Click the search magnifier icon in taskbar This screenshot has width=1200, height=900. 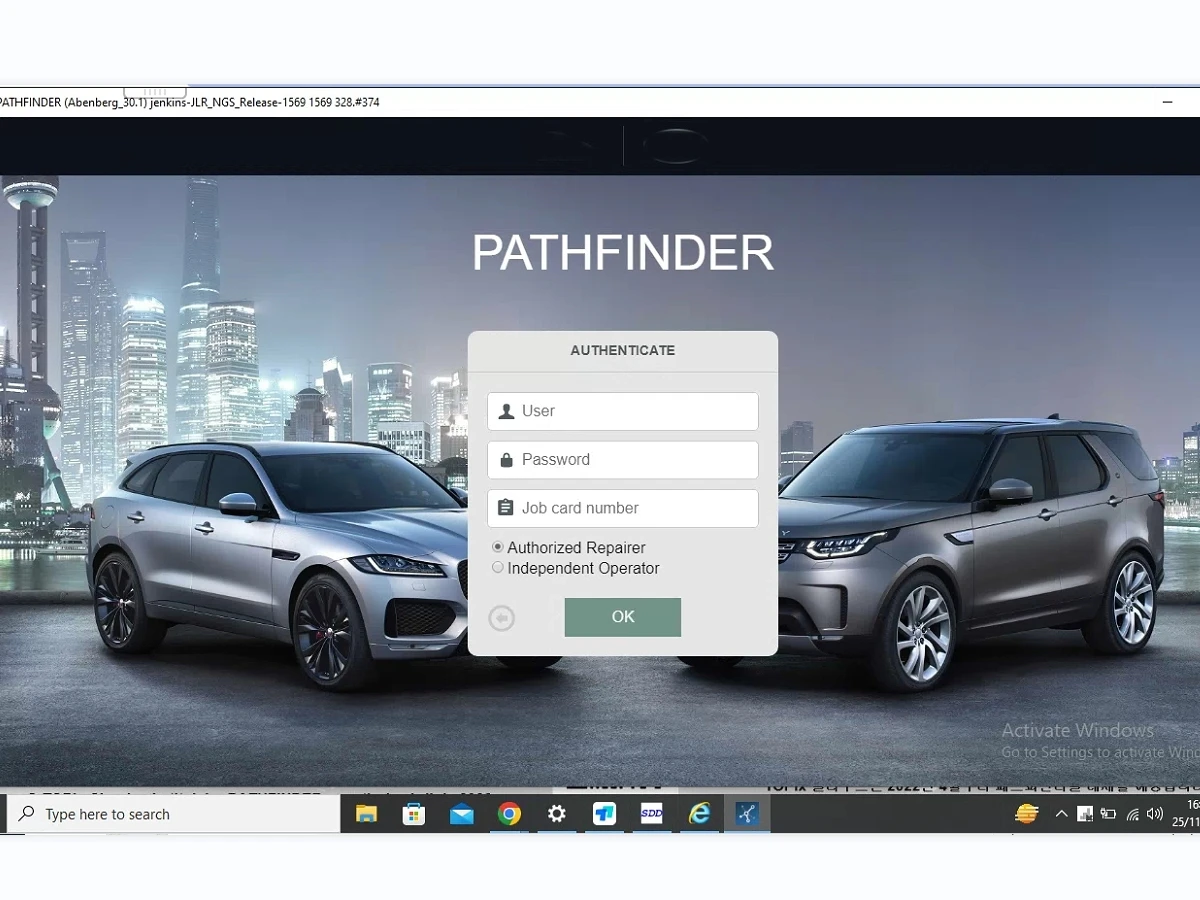(27, 814)
